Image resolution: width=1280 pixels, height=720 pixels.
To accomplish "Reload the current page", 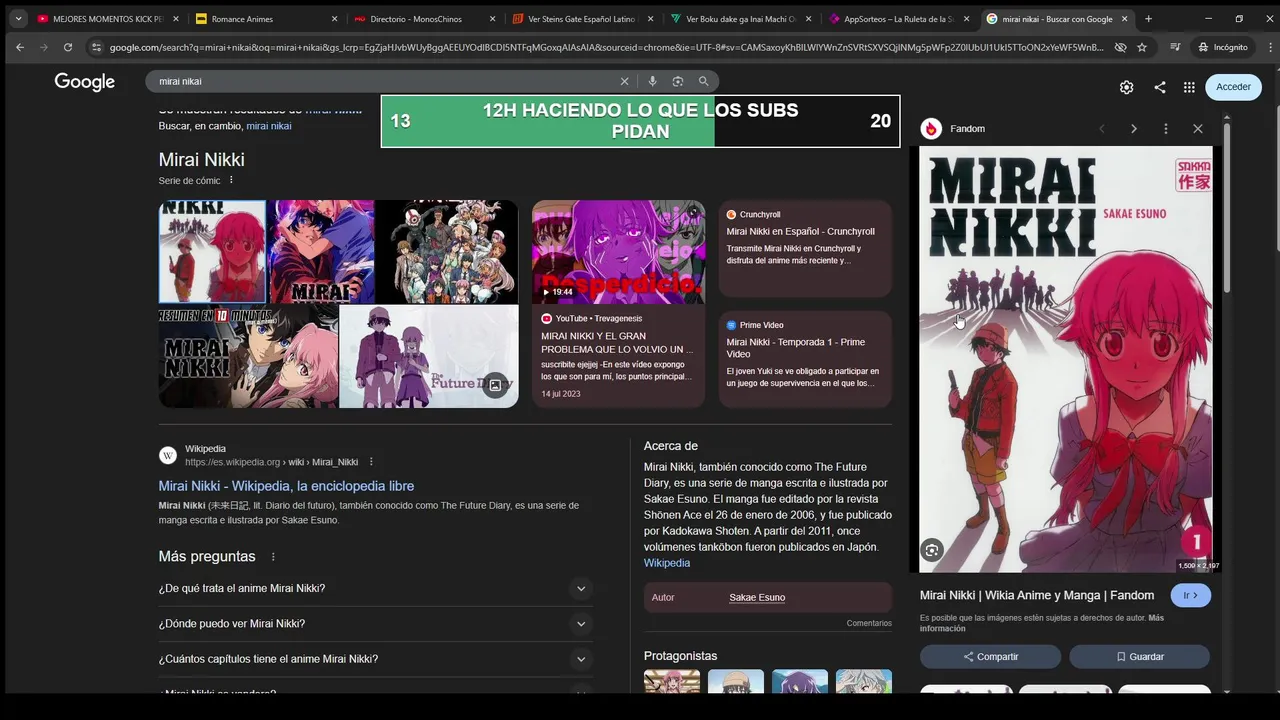I will [68, 47].
